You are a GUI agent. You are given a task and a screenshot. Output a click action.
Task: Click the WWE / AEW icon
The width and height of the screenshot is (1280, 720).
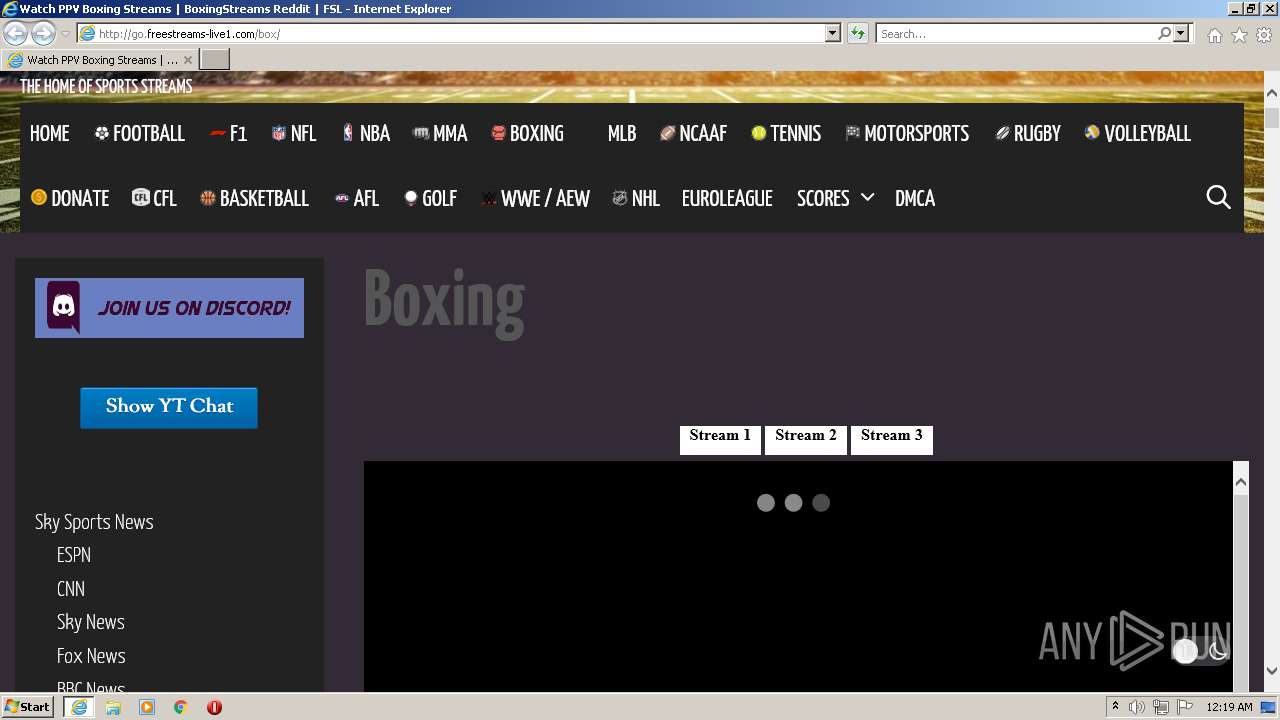click(489, 198)
